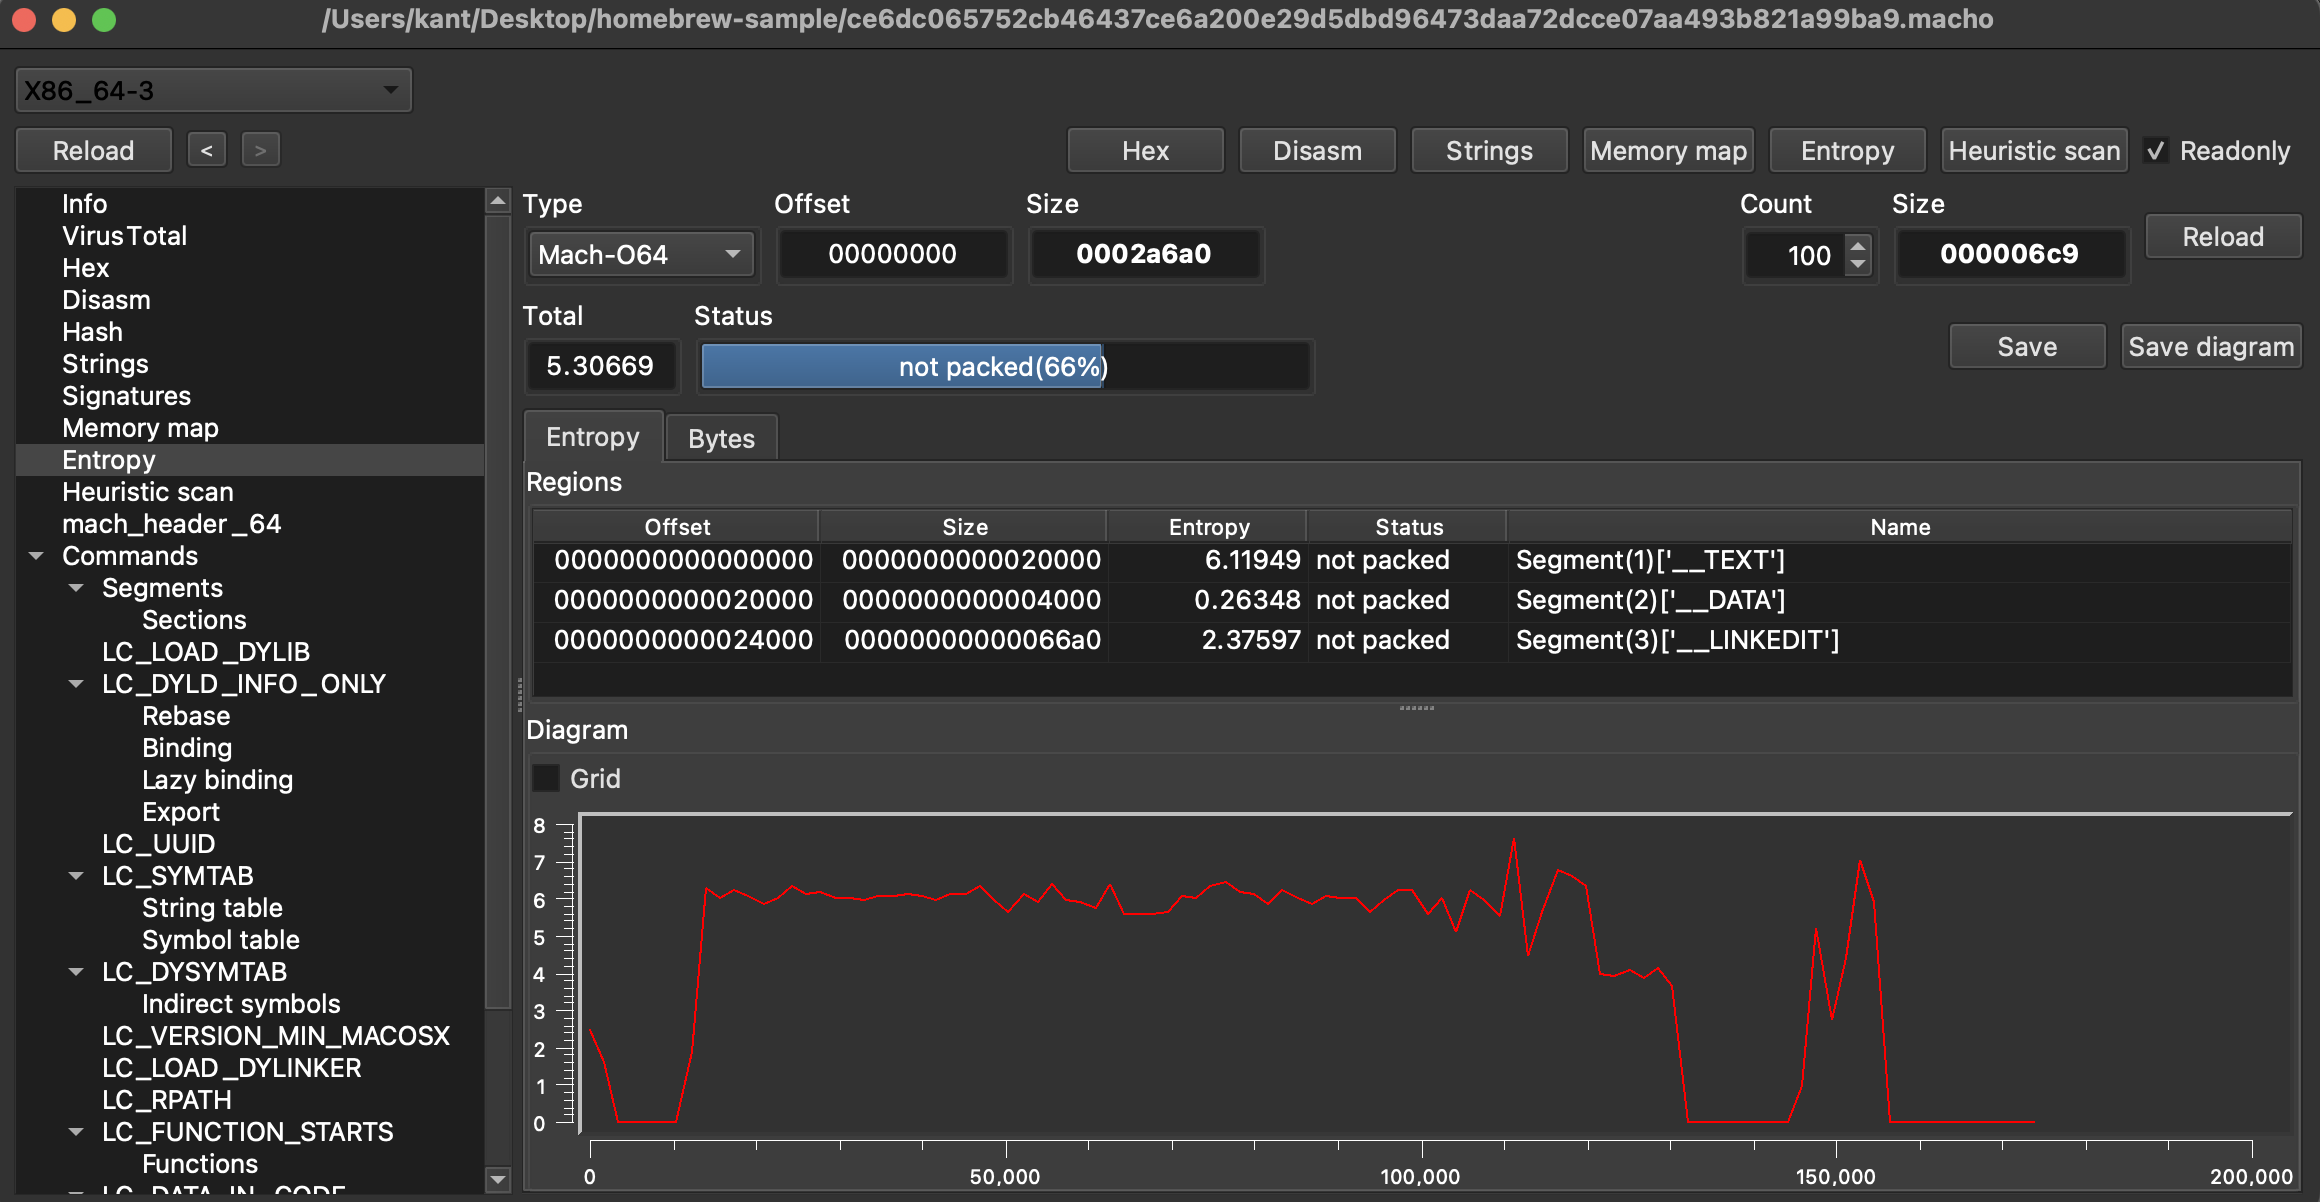The height and width of the screenshot is (1202, 2320).
Task: Click the Strings toolbar button
Action: [x=1489, y=151]
